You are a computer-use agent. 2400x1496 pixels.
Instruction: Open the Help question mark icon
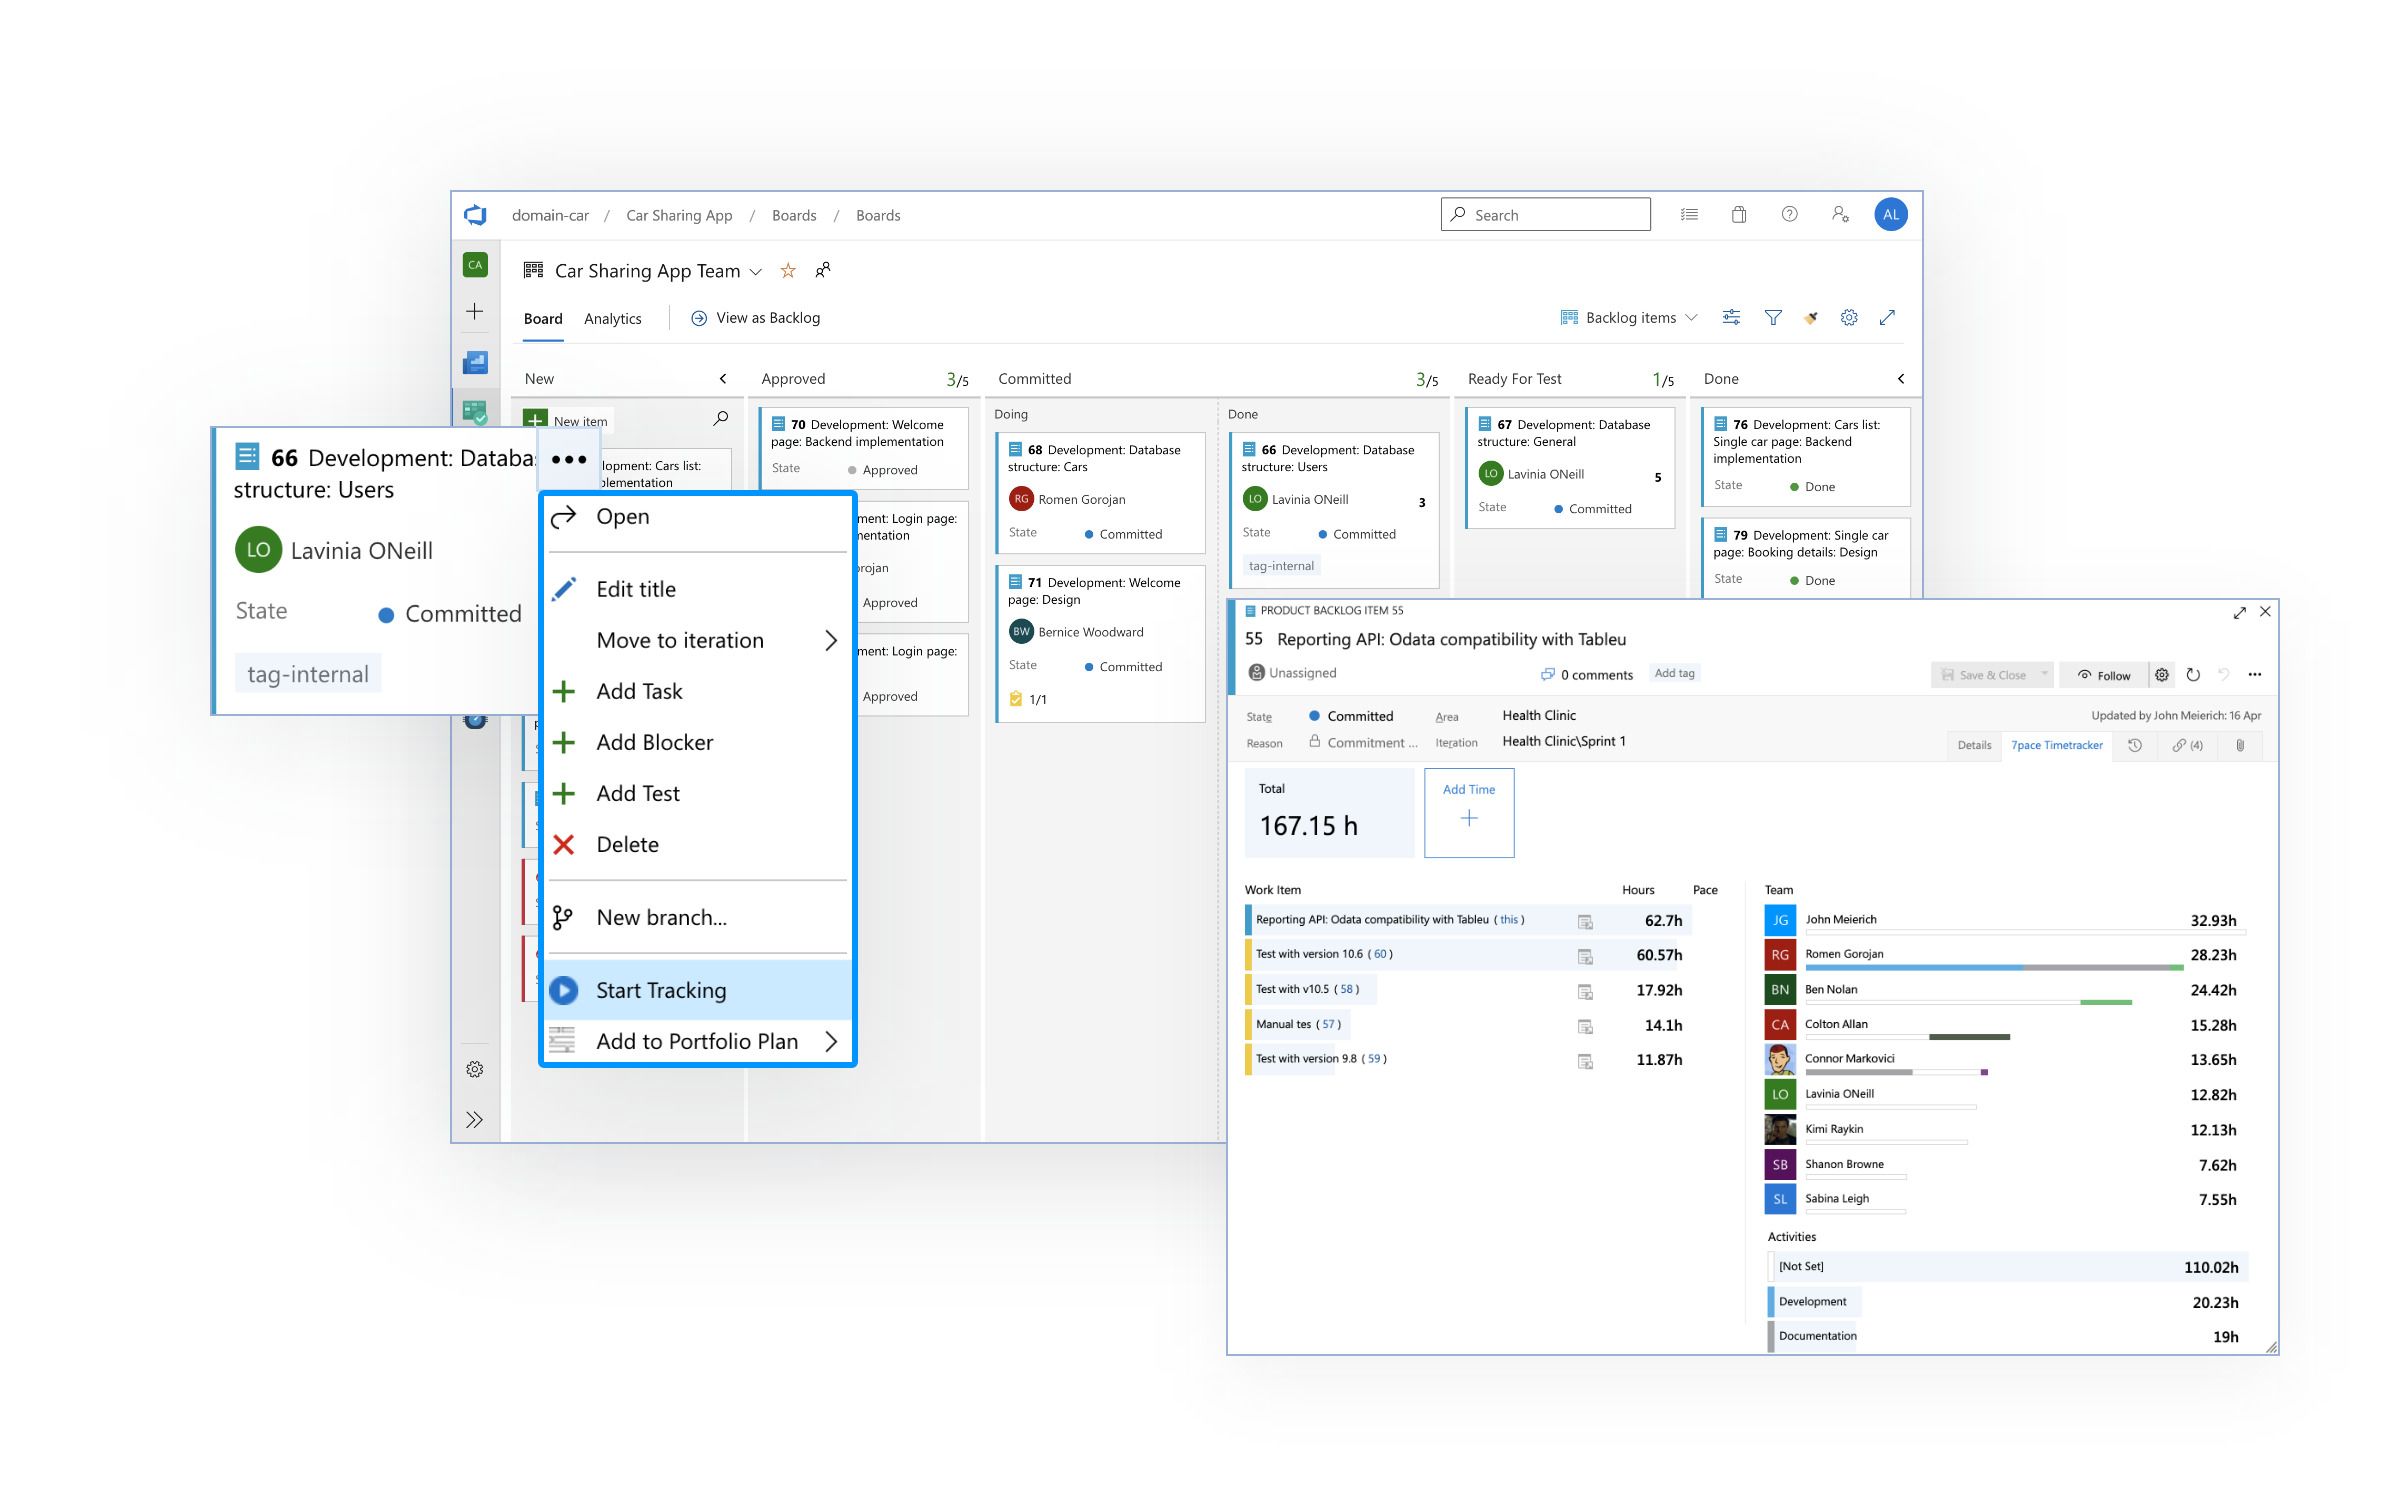click(1789, 215)
